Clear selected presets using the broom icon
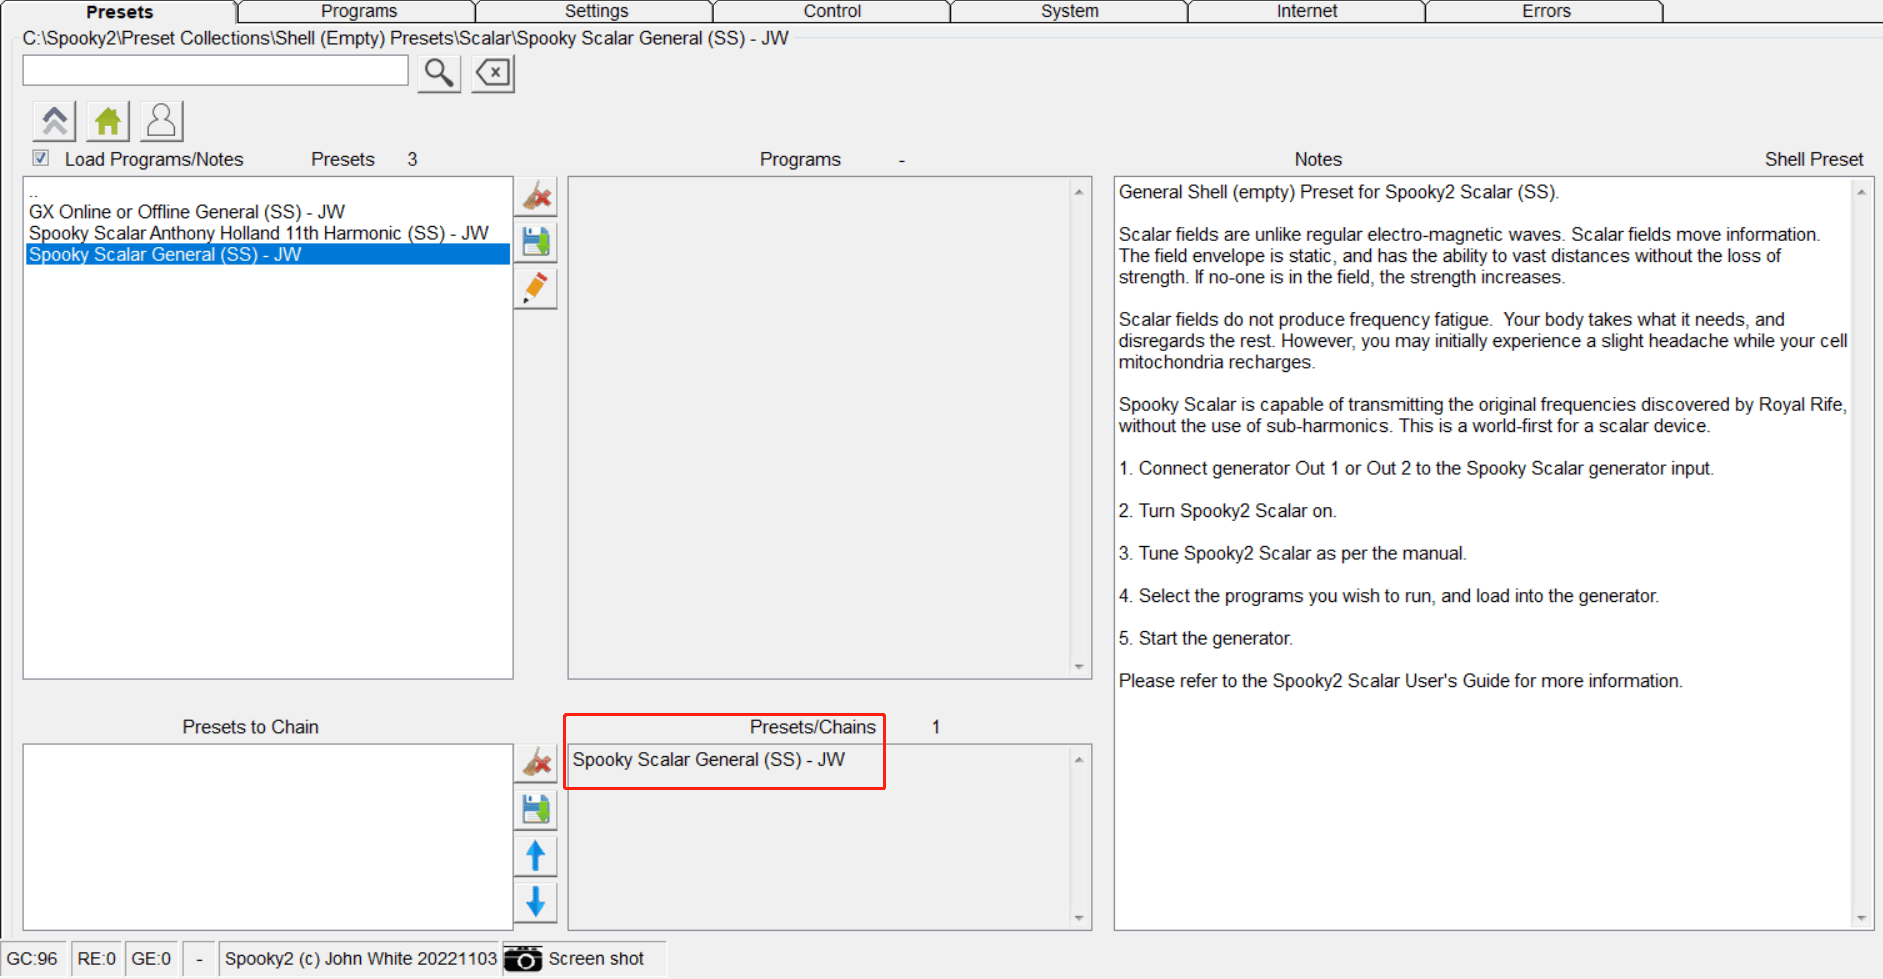This screenshot has height=979, width=1883. (x=536, y=197)
